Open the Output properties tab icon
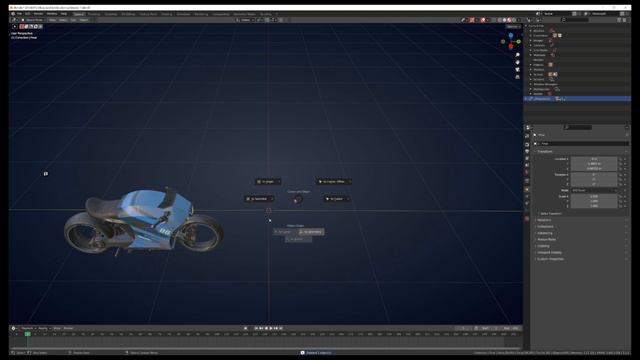This screenshot has height=360, width=640. [x=527, y=151]
